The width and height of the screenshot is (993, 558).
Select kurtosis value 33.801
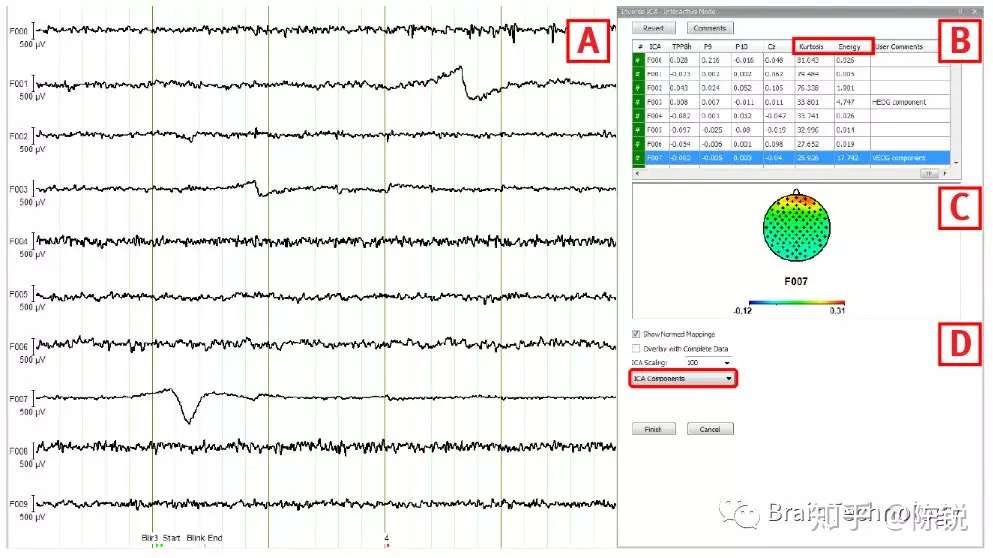point(808,102)
